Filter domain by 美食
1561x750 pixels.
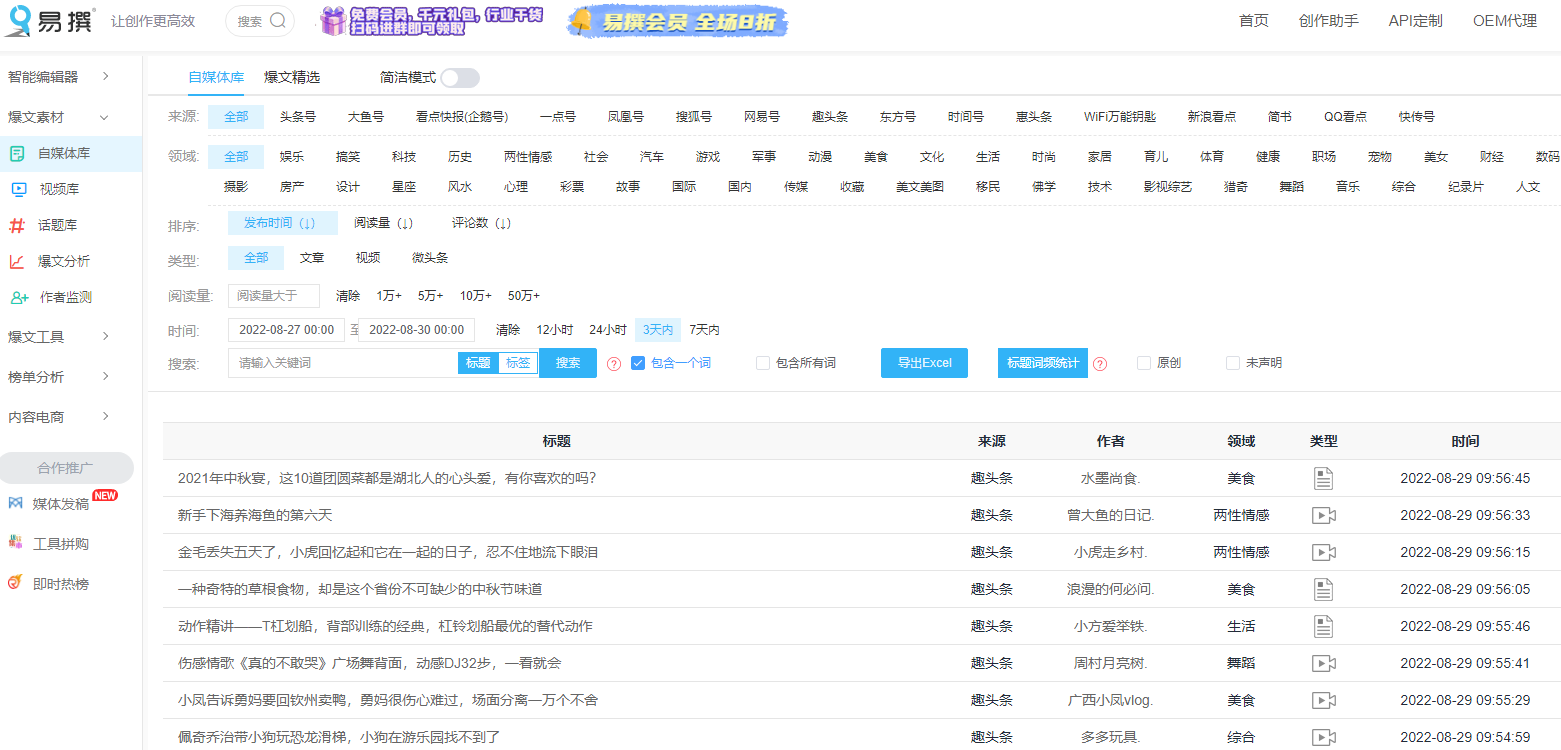pyautogui.click(x=876, y=157)
